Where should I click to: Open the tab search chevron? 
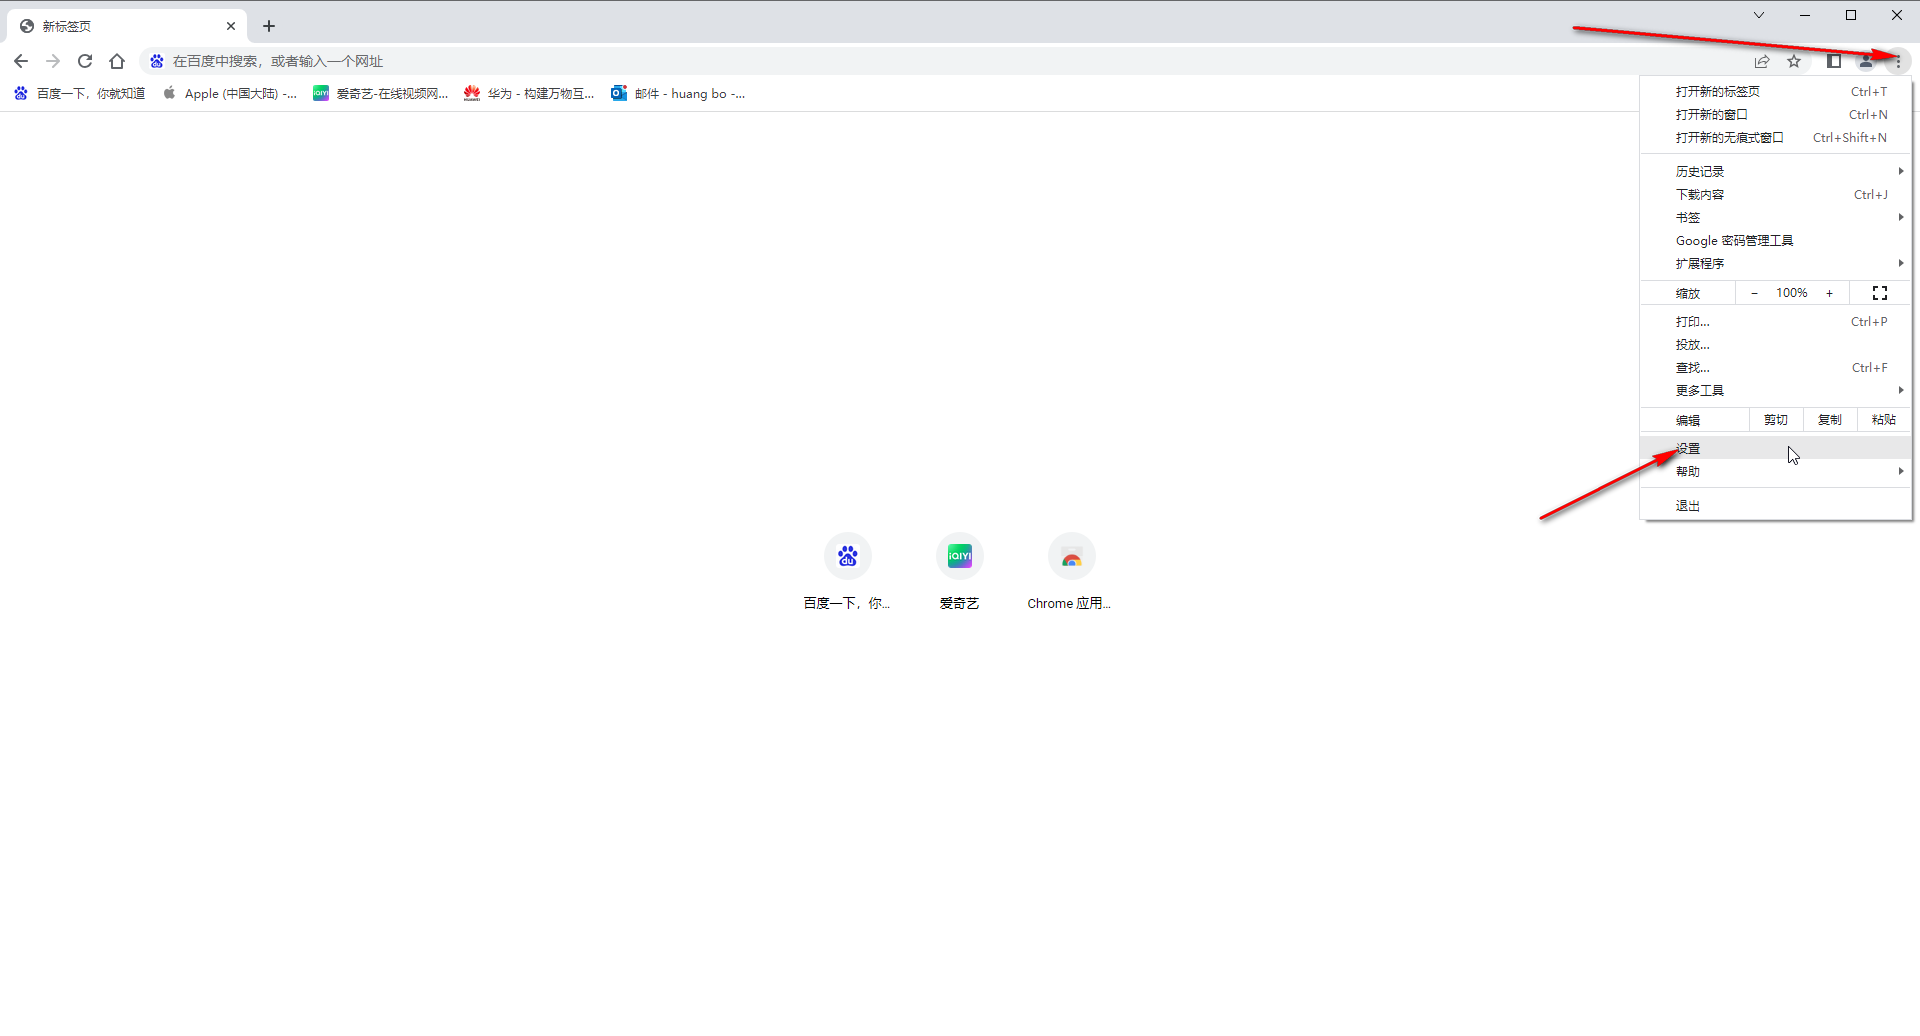[1759, 15]
